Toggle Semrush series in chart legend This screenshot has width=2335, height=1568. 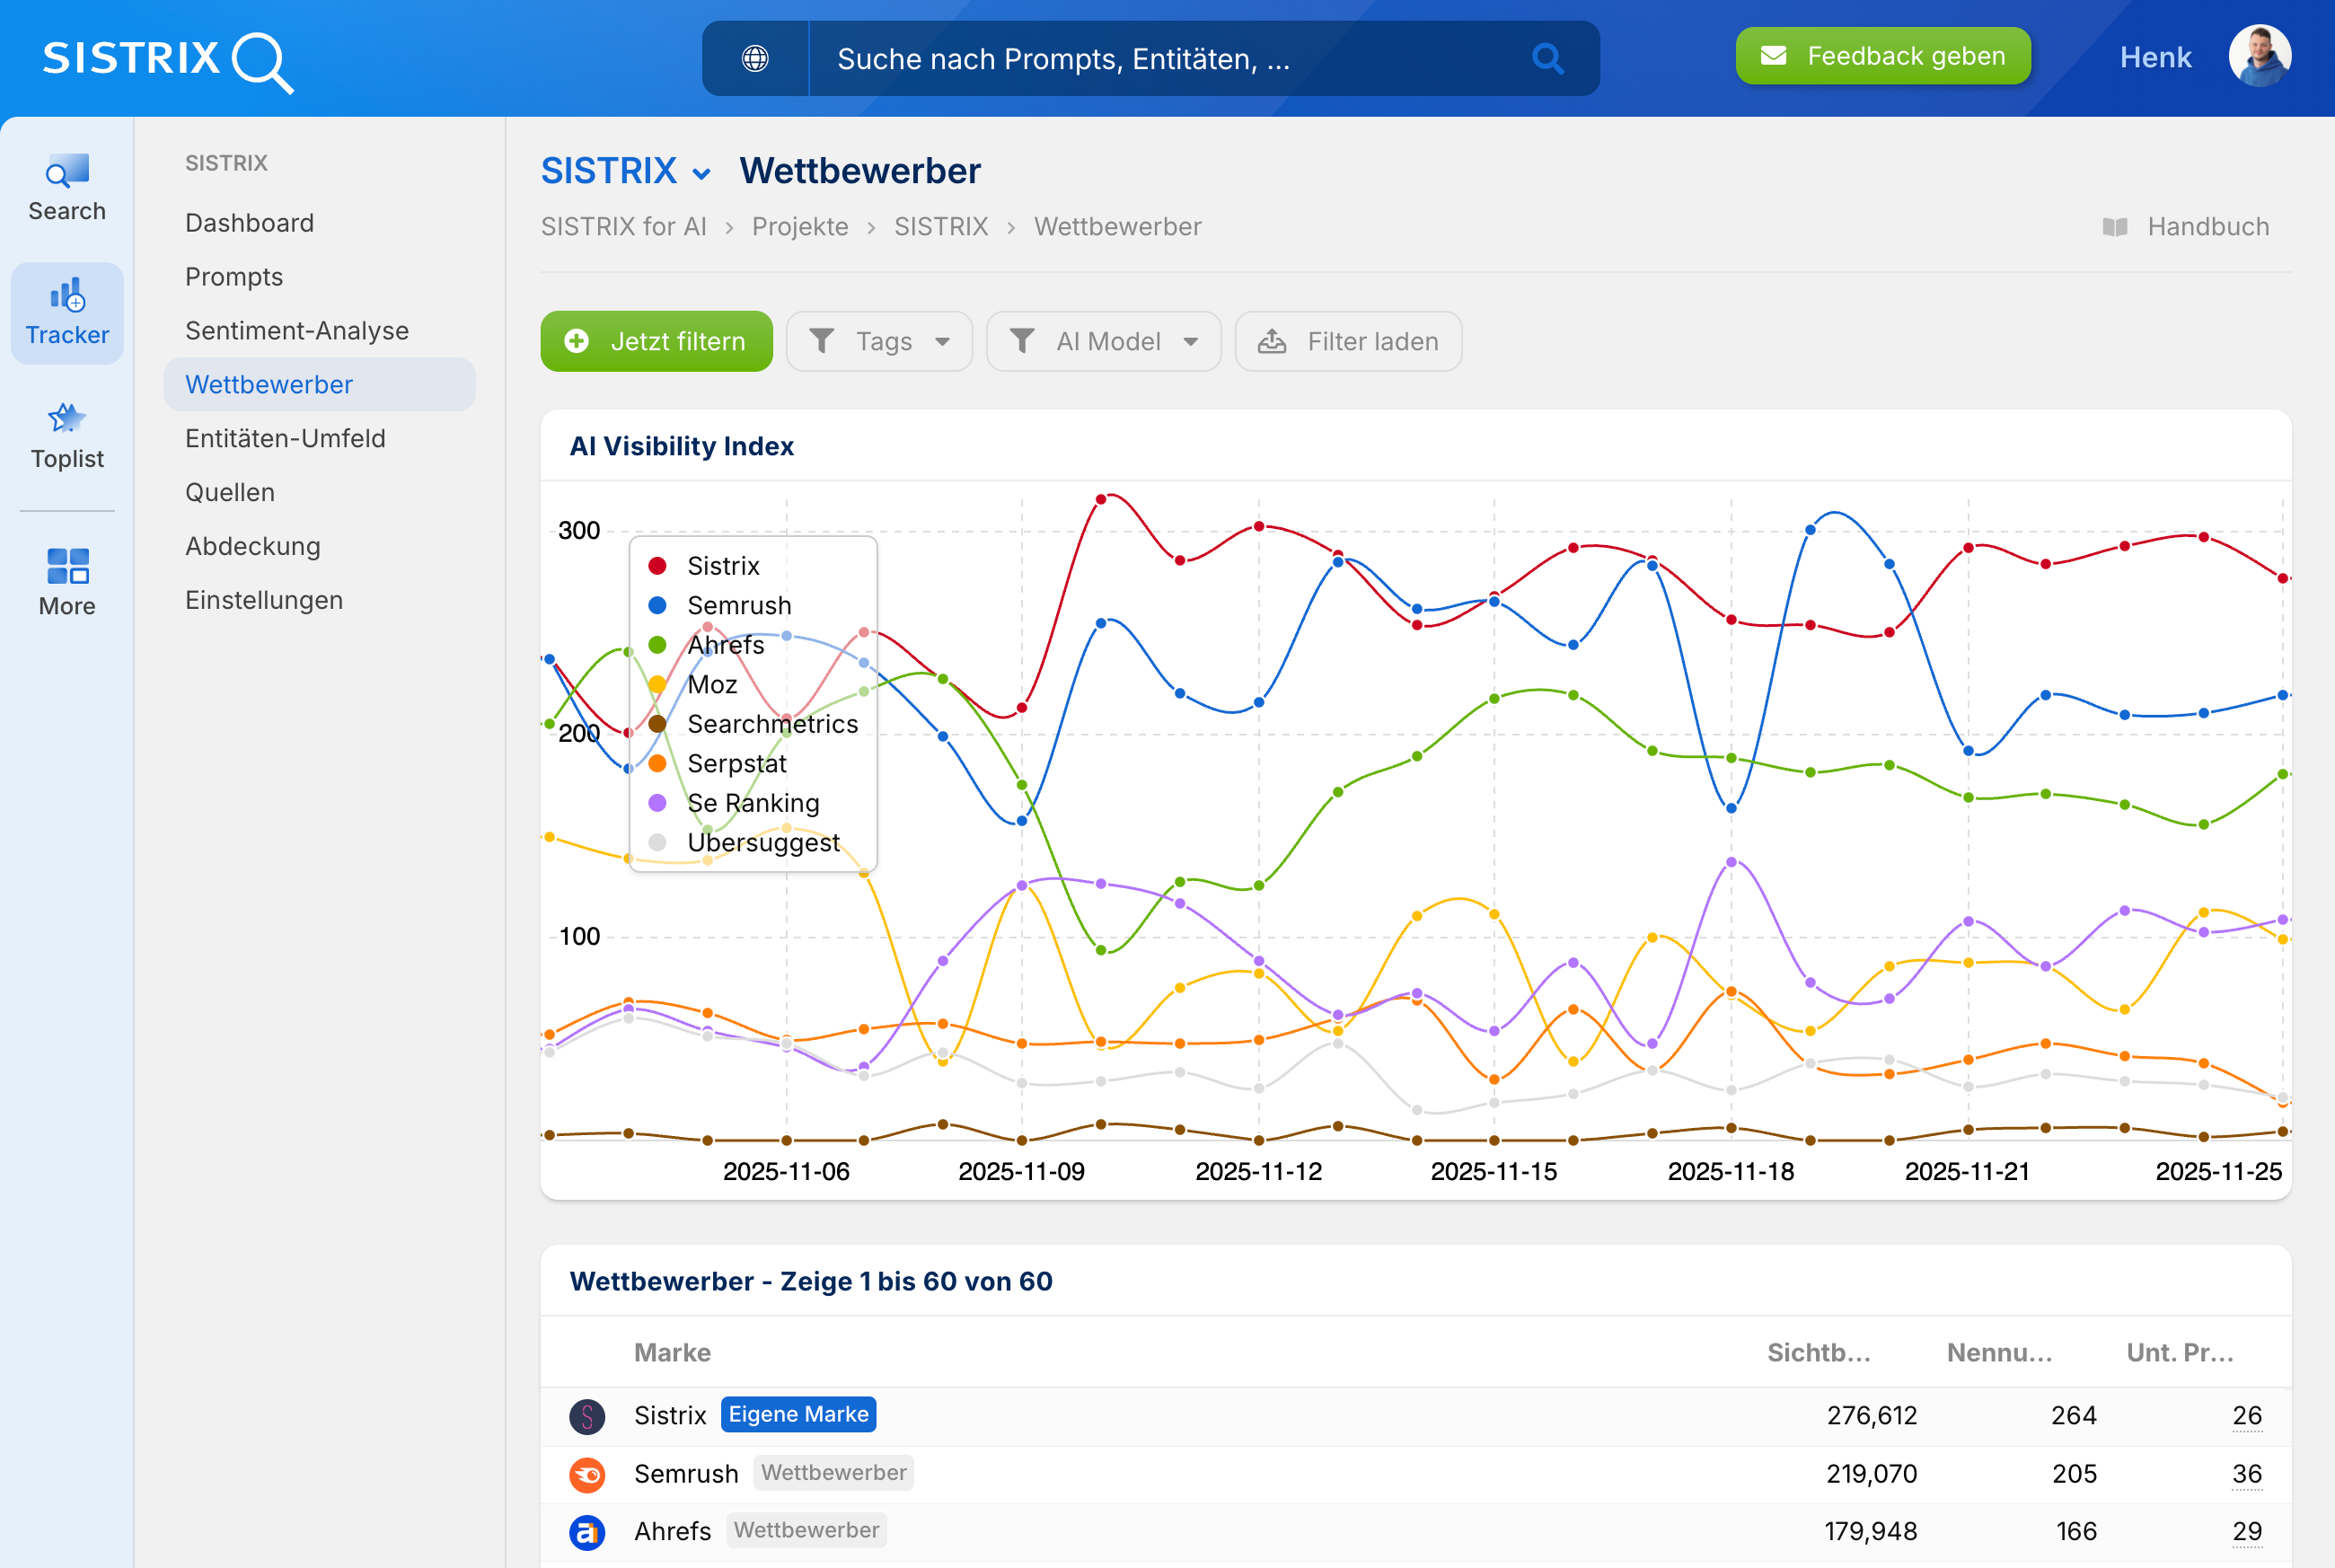[738, 606]
